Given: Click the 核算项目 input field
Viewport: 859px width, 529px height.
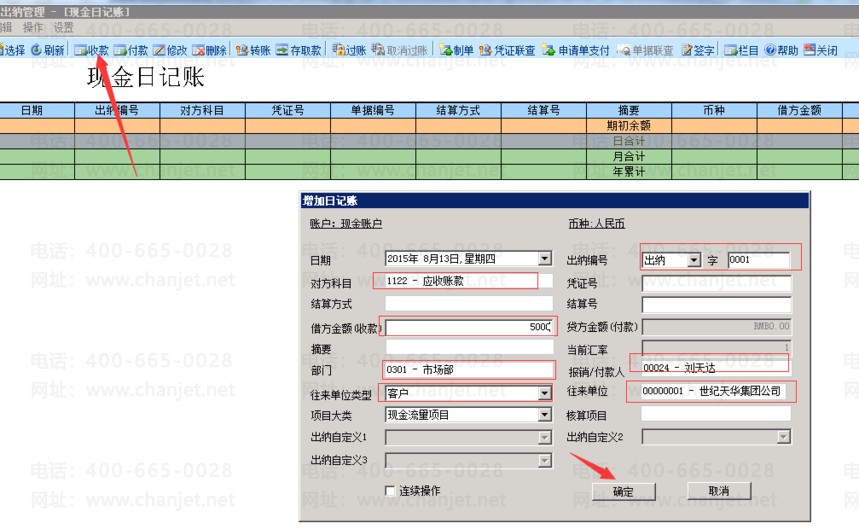Looking at the screenshot, I should [716, 413].
